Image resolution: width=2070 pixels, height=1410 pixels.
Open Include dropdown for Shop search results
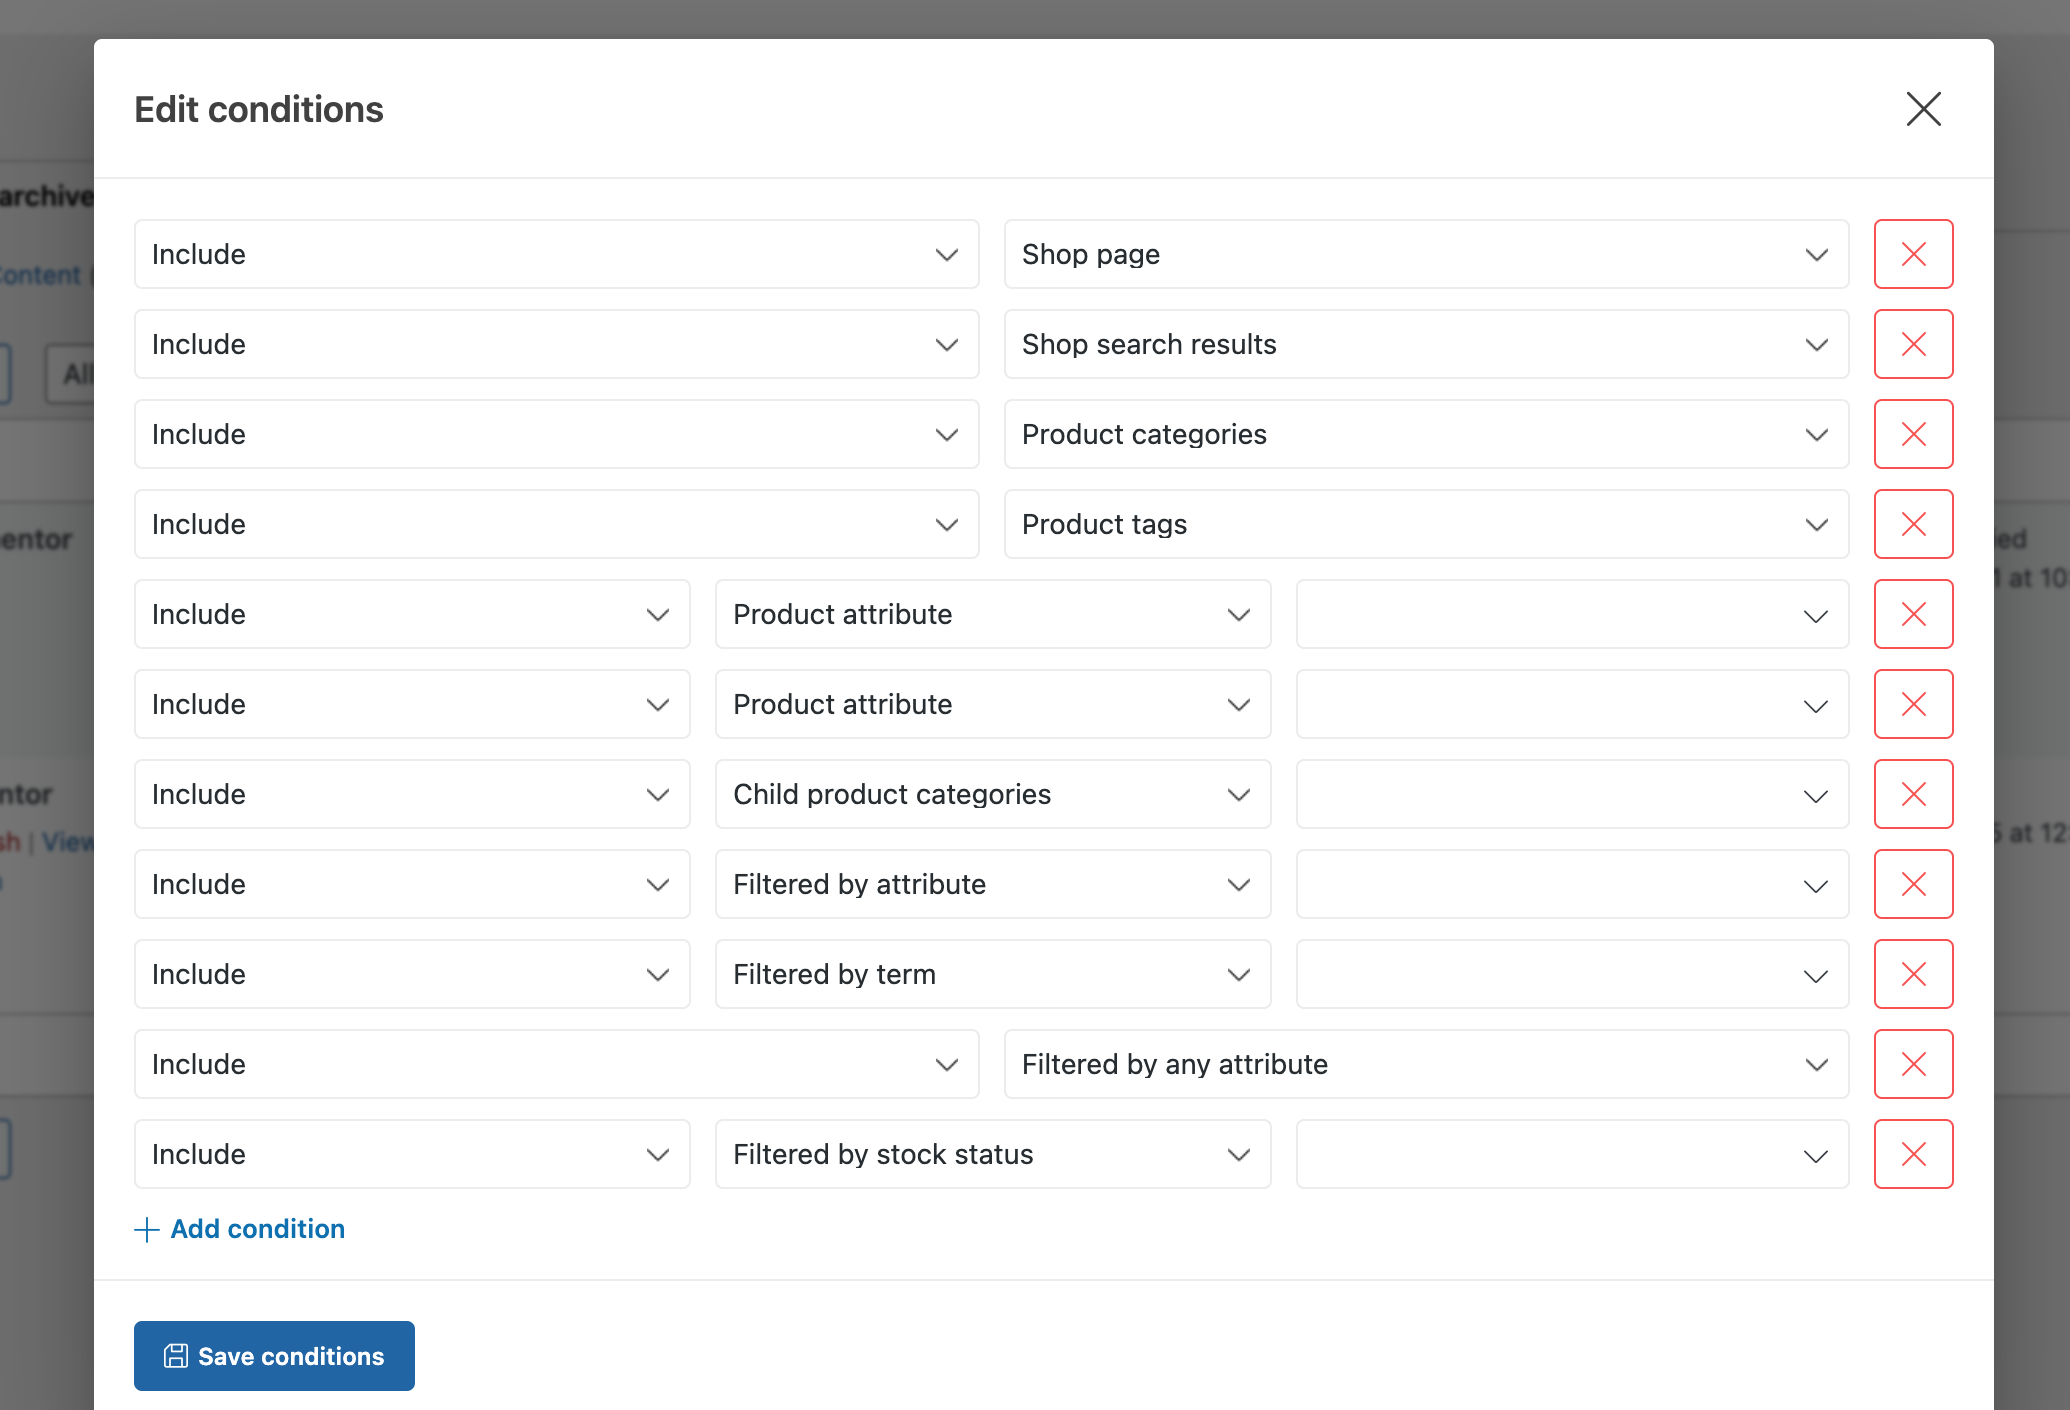click(x=556, y=344)
